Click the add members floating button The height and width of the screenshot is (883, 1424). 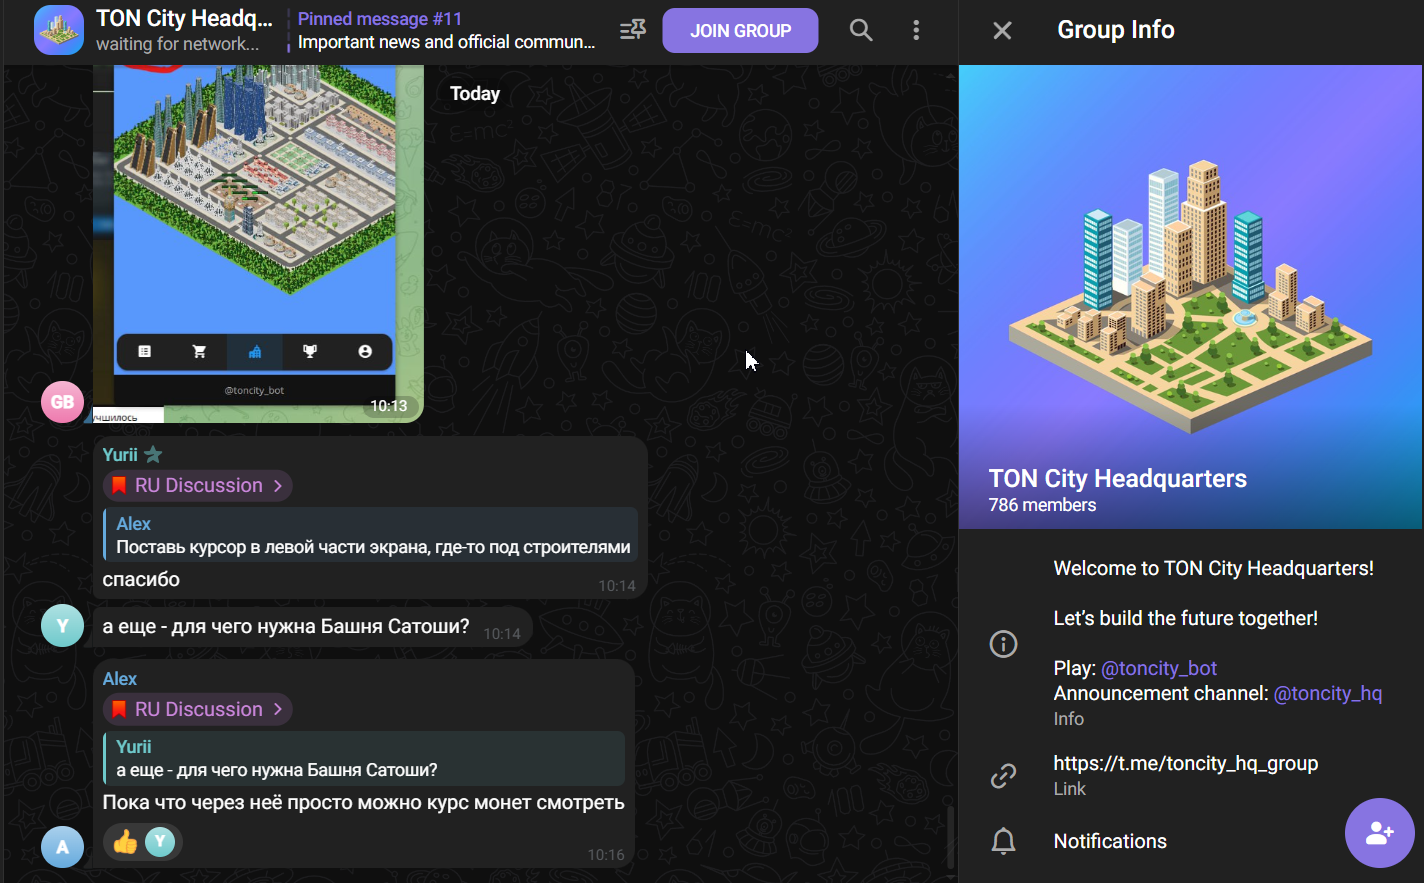(x=1379, y=833)
